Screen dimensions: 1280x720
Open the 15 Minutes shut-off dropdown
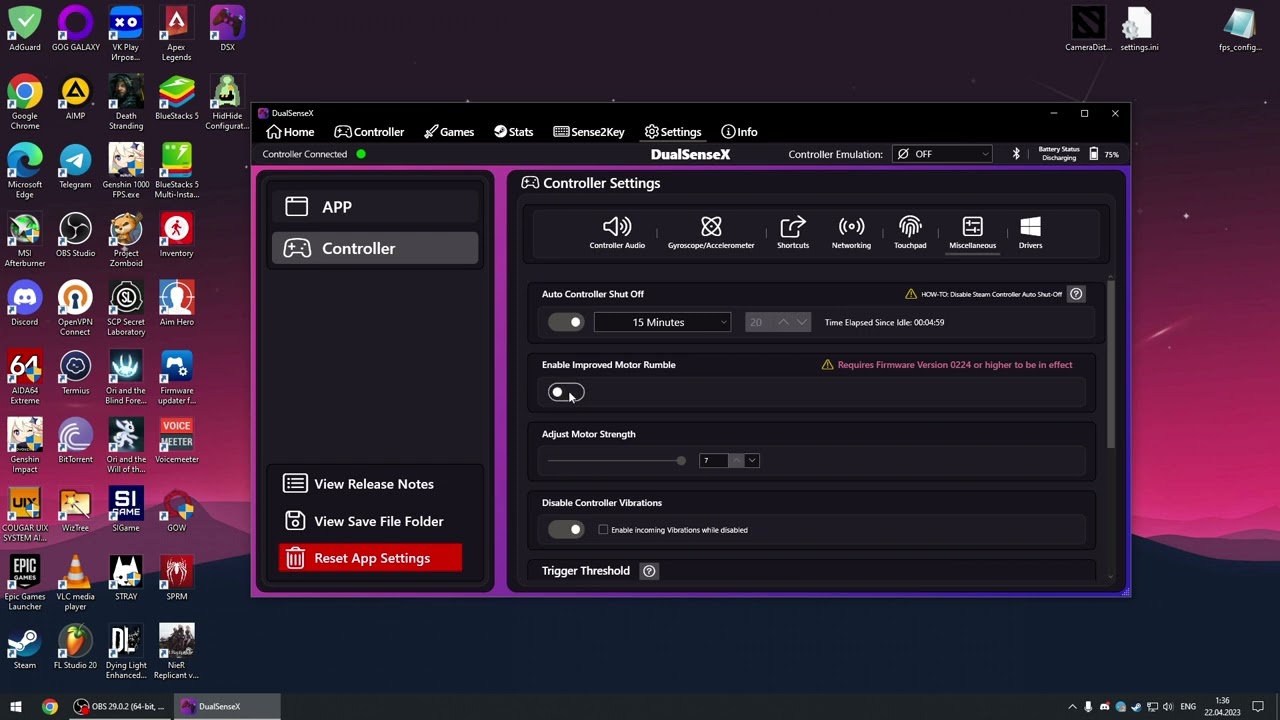point(662,322)
